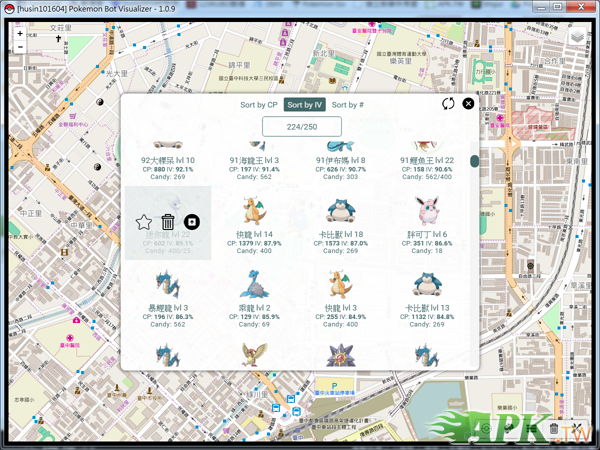Click the Pokémon list vertical scrollbar handle

(x=475, y=161)
